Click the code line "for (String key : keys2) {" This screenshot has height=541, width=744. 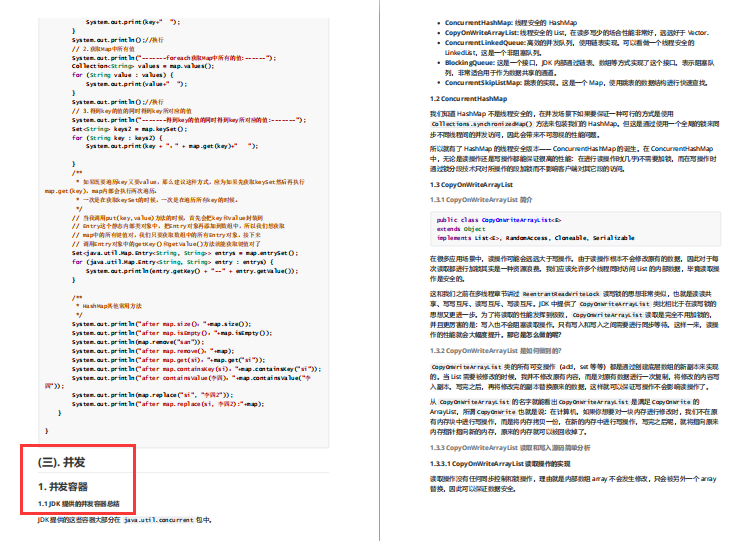(117, 138)
